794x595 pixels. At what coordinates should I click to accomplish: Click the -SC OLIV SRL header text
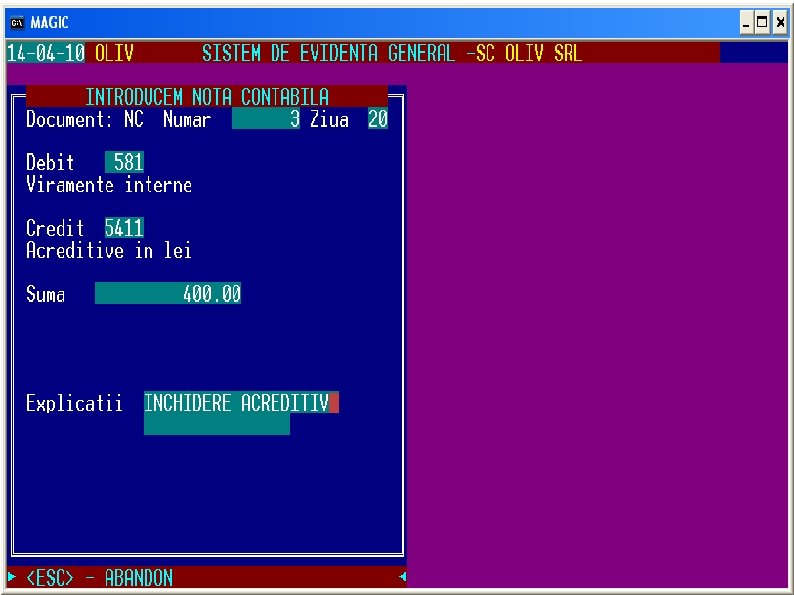[x=524, y=53]
